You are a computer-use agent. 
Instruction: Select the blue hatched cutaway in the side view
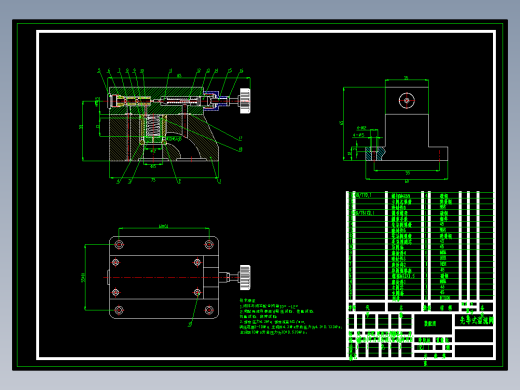(x=376, y=154)
